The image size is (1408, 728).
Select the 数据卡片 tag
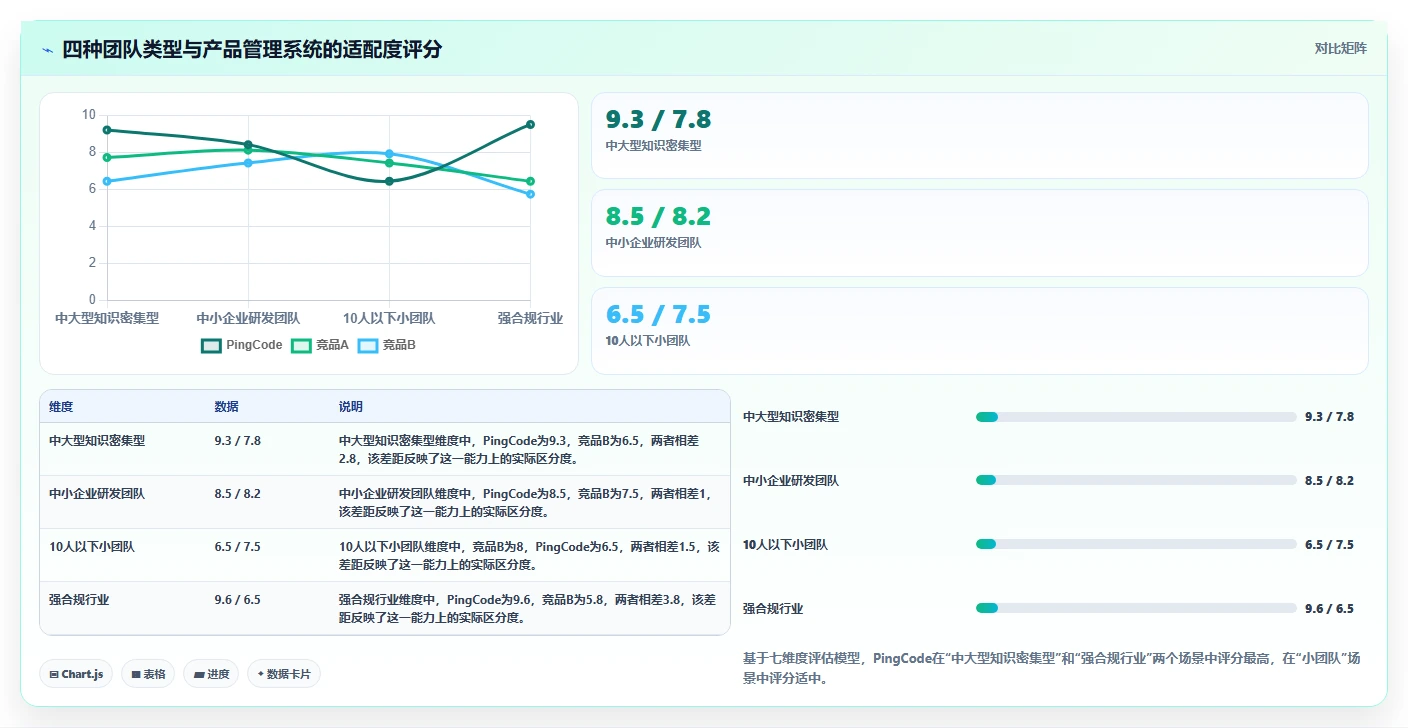284,674
